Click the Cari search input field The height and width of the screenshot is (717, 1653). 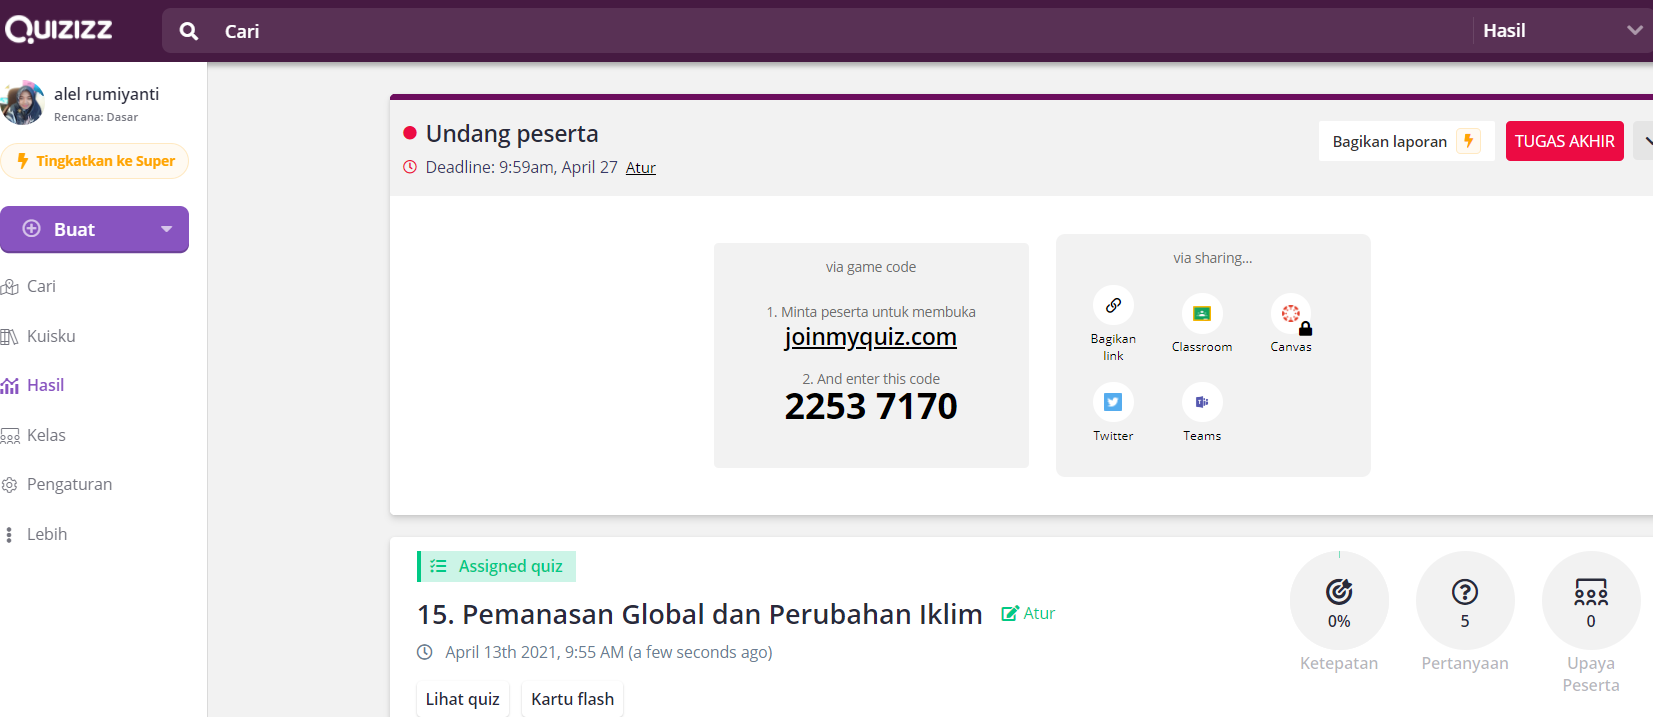coord(800,31)
